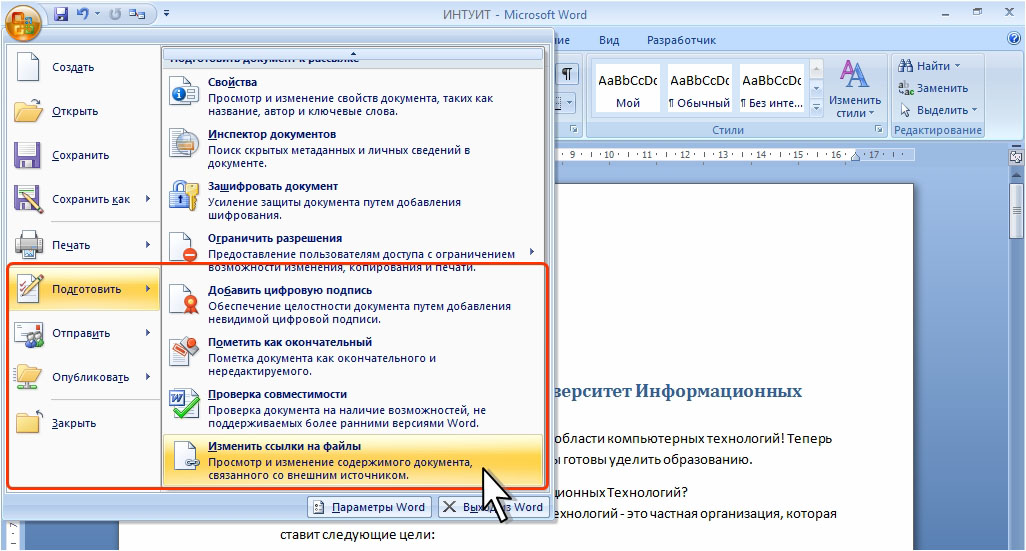Expand the Печать submenu arrow
1026x551 pixels.
tap(148, 245)
